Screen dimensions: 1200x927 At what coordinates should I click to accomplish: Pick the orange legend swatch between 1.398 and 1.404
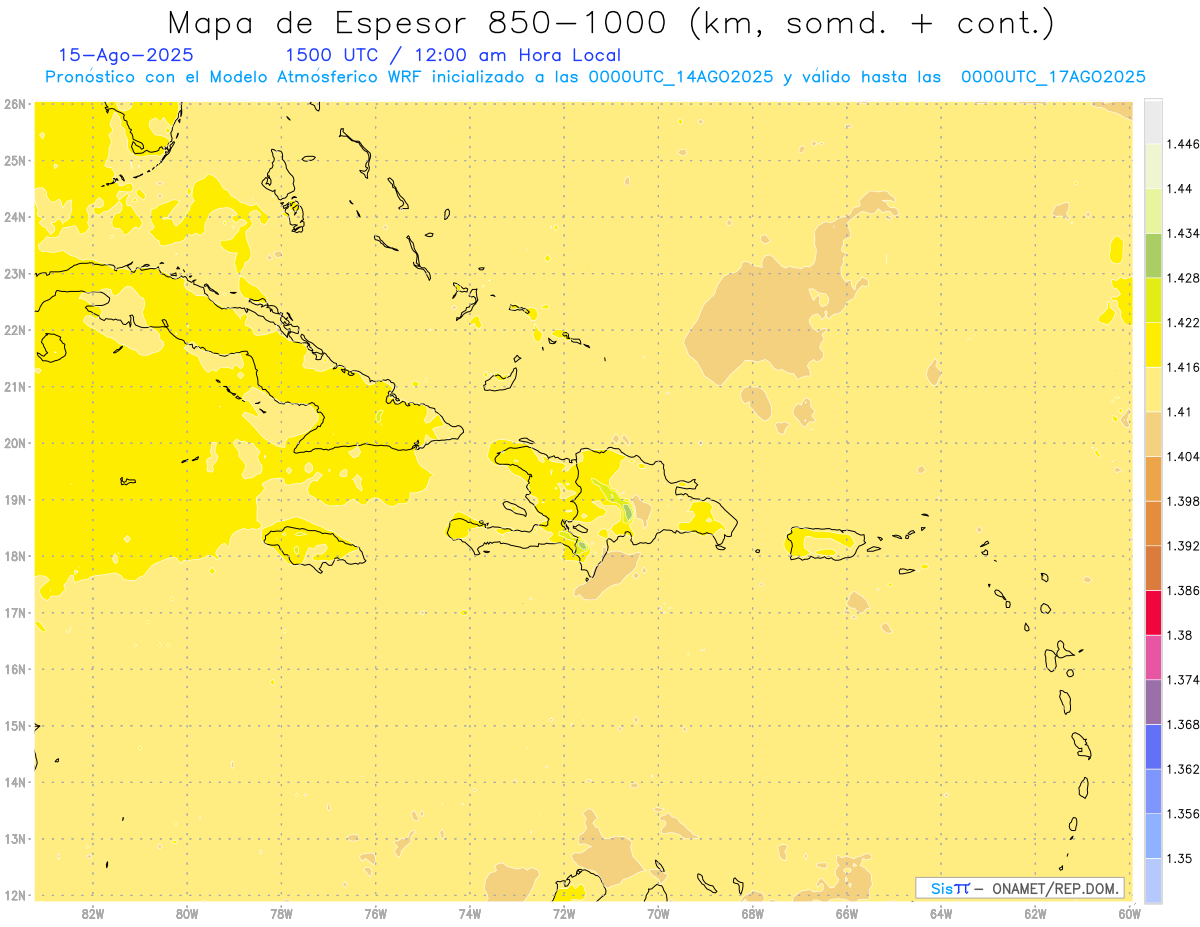pos(1153,478)
